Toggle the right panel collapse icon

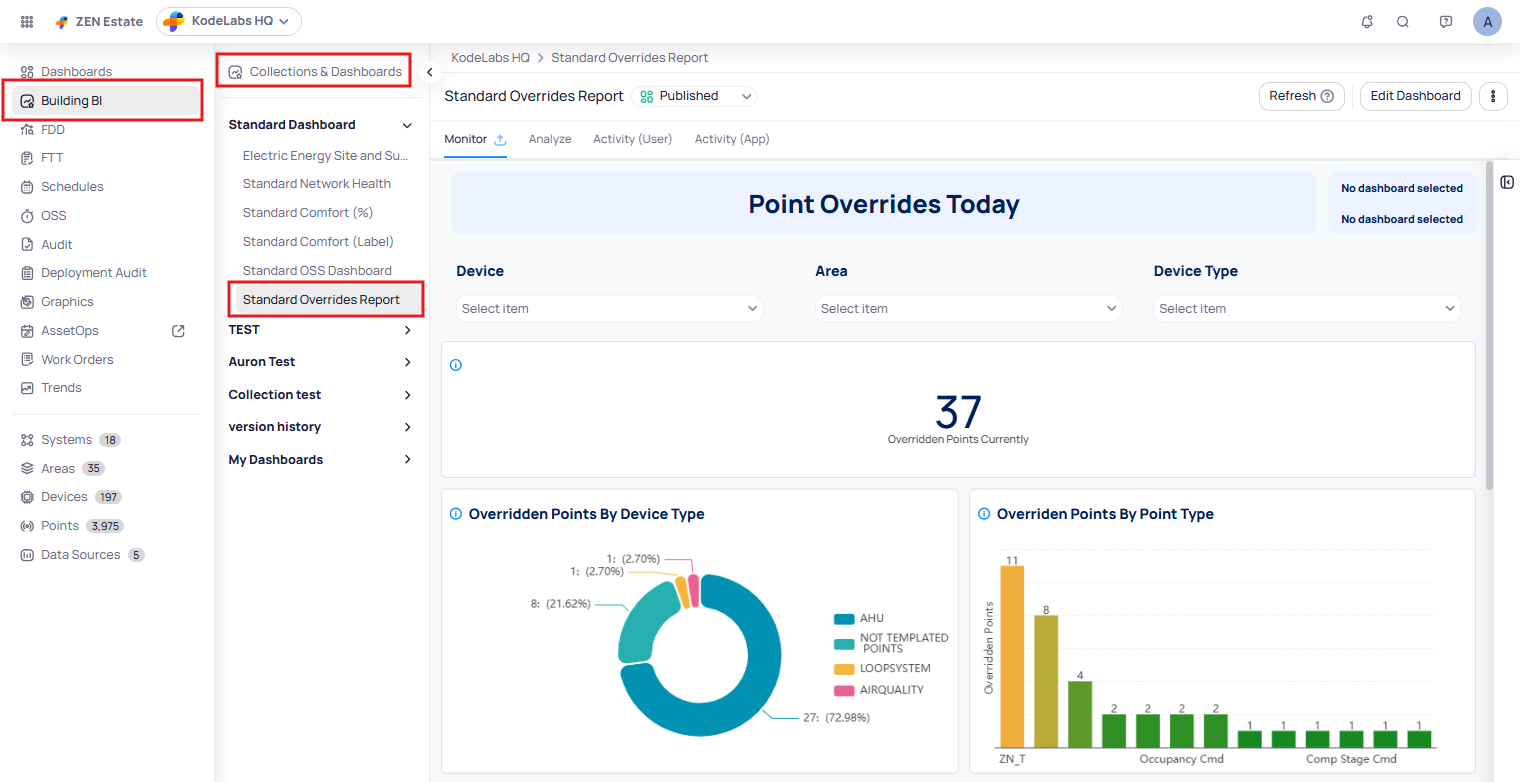[1507, 182]
